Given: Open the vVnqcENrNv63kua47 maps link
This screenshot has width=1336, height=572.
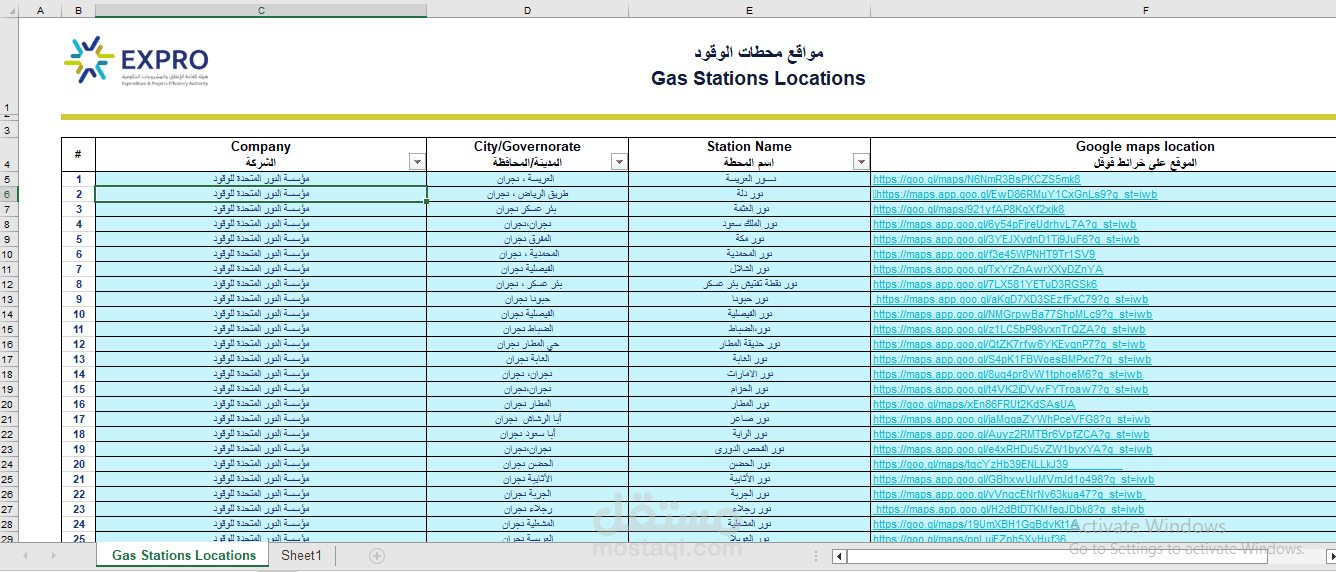Looking at the screenshot, I should pos(1008,494).
